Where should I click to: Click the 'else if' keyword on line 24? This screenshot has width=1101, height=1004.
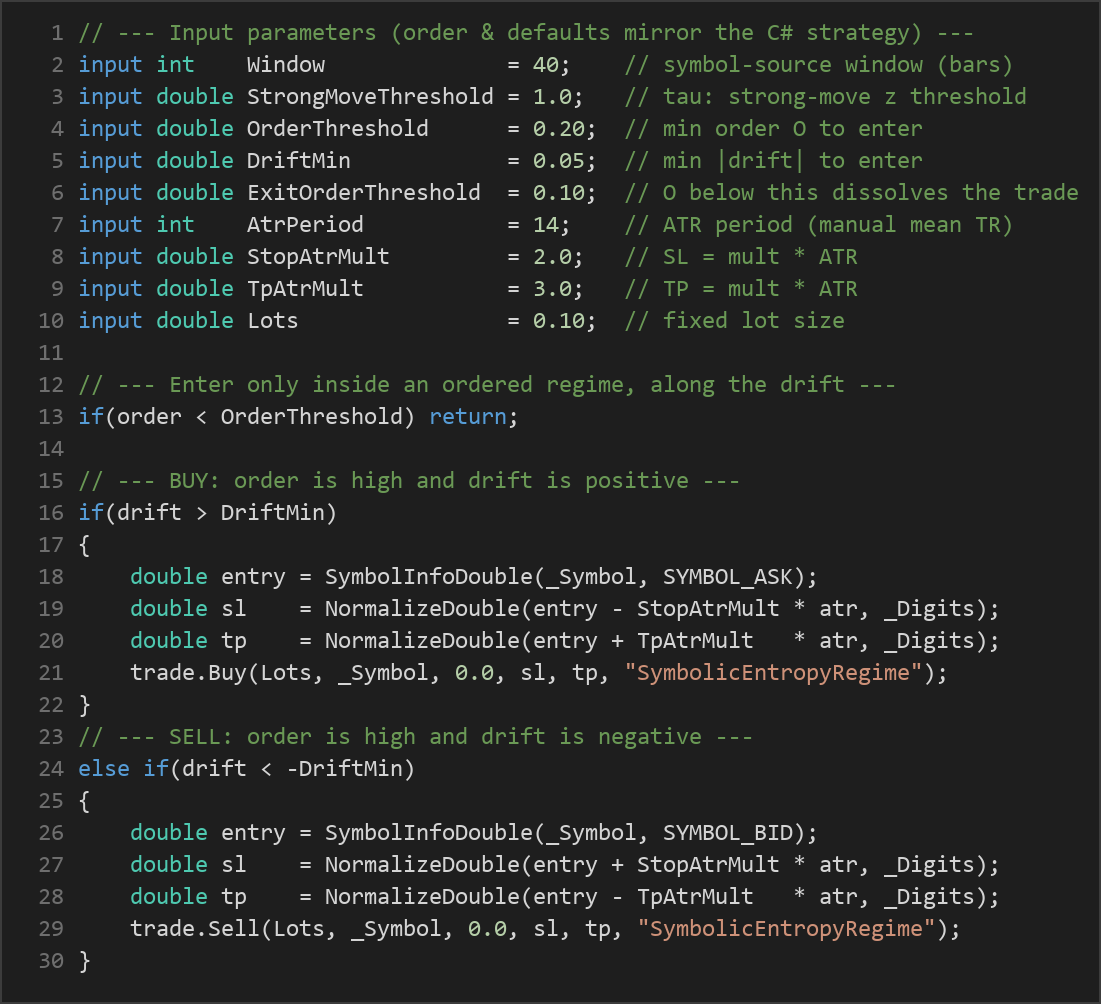(124, 768)
